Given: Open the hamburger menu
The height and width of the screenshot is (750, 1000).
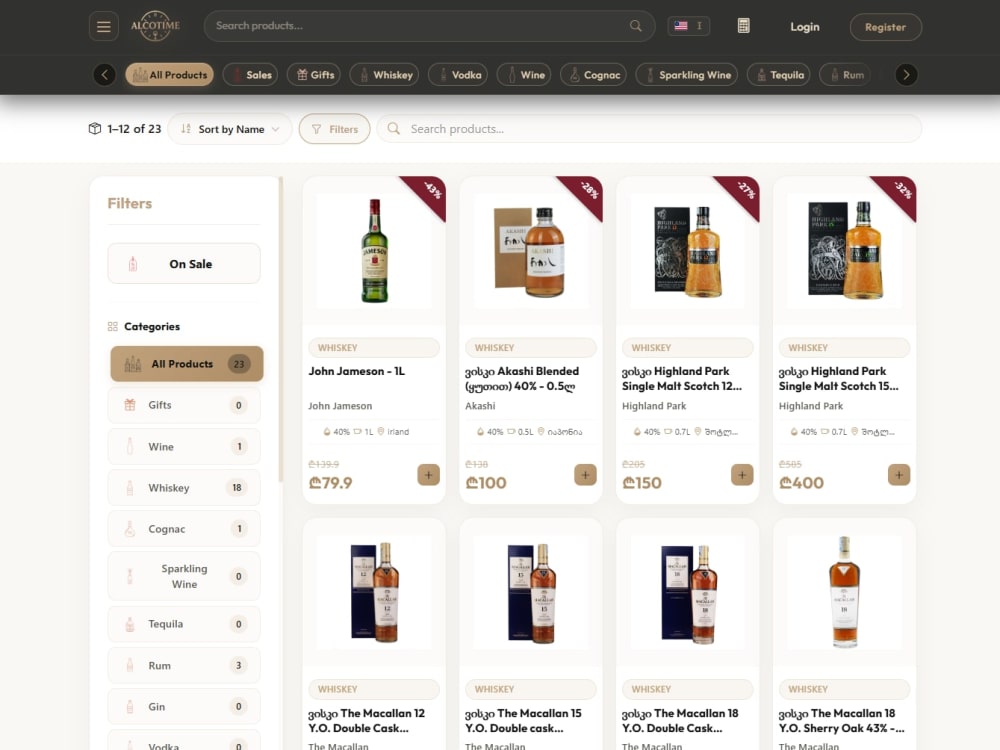Looking at the screenshot, I should click(x=103, y=27).
